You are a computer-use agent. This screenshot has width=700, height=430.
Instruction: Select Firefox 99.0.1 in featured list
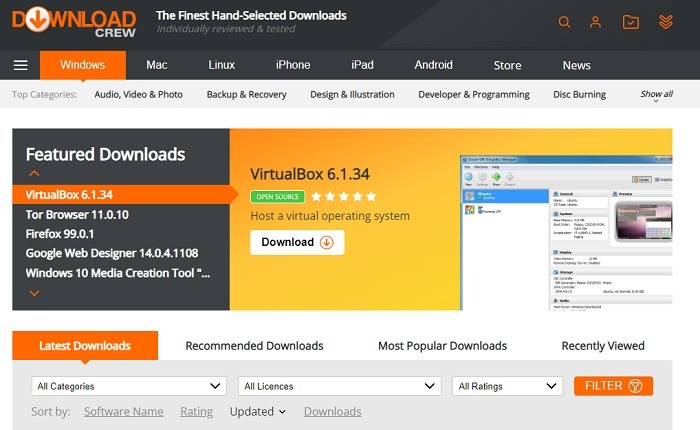(59, 234)
